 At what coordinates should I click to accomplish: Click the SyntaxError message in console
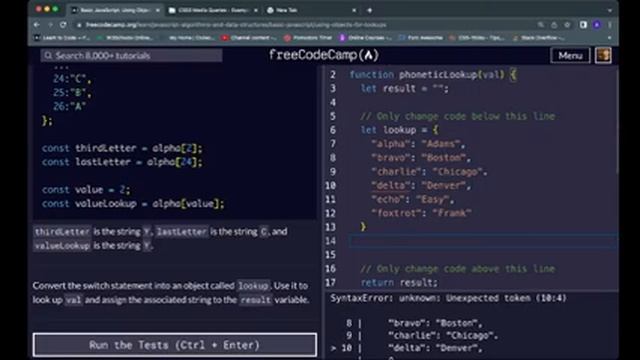pos(449,298)
